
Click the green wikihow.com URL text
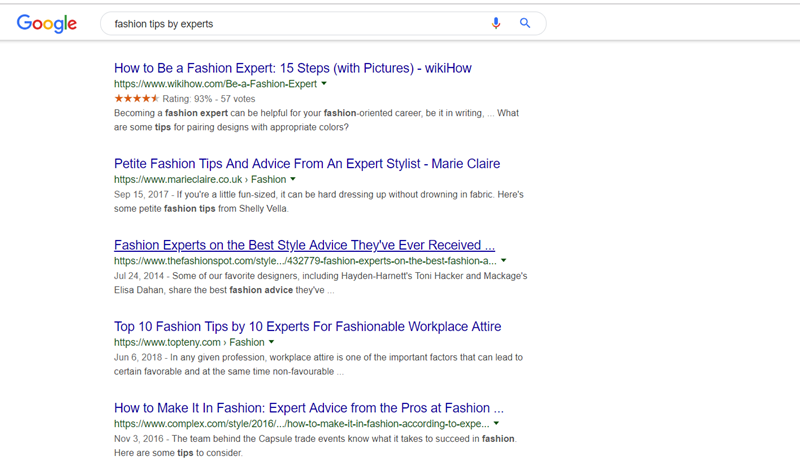tap(215, 85)
